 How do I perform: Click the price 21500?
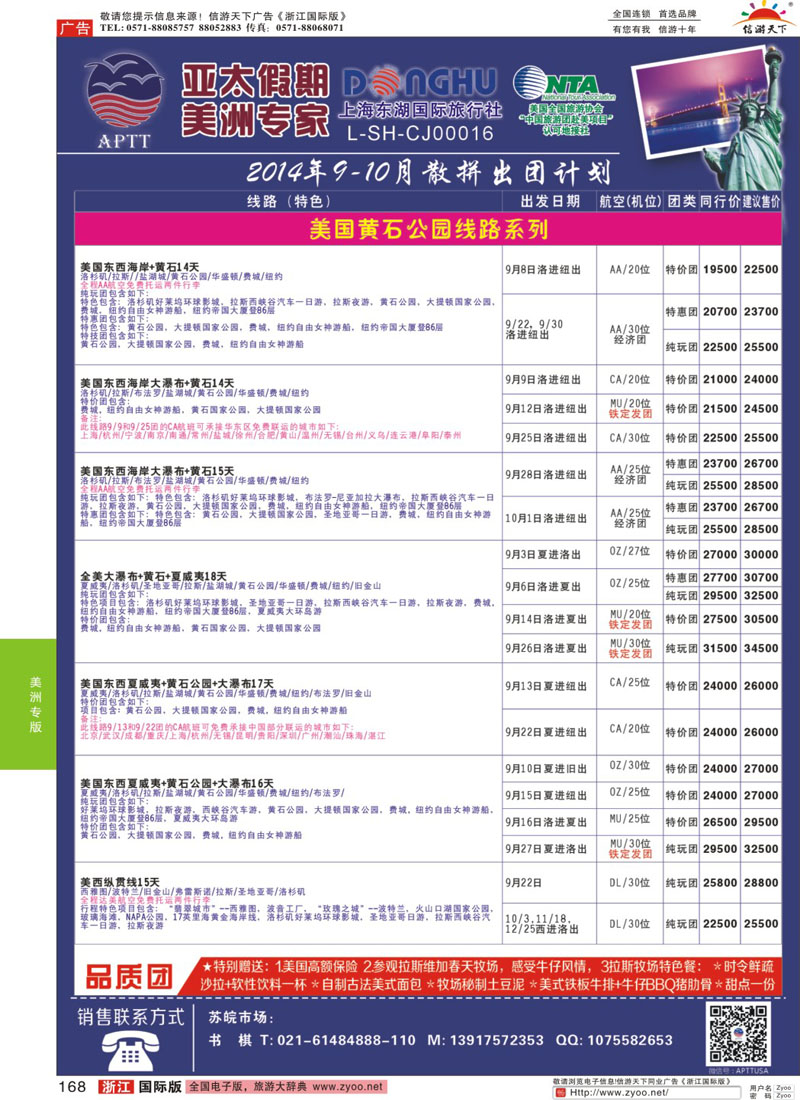[x=720, y=409]
